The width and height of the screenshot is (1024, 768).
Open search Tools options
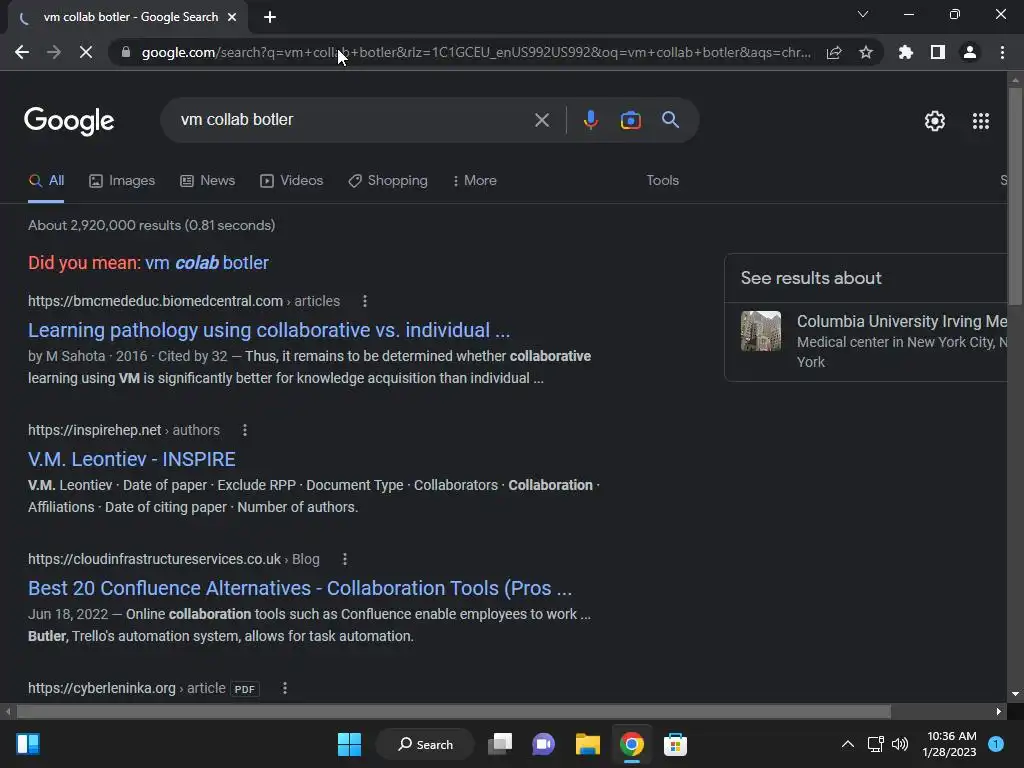[x=662, y=180]
